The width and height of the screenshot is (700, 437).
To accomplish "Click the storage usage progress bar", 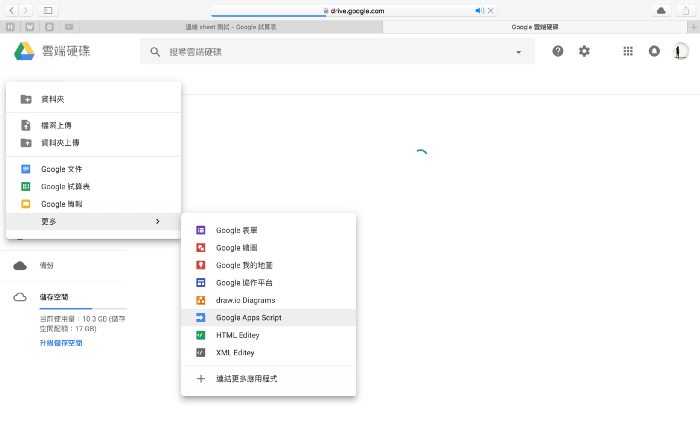I will (83, 308).
